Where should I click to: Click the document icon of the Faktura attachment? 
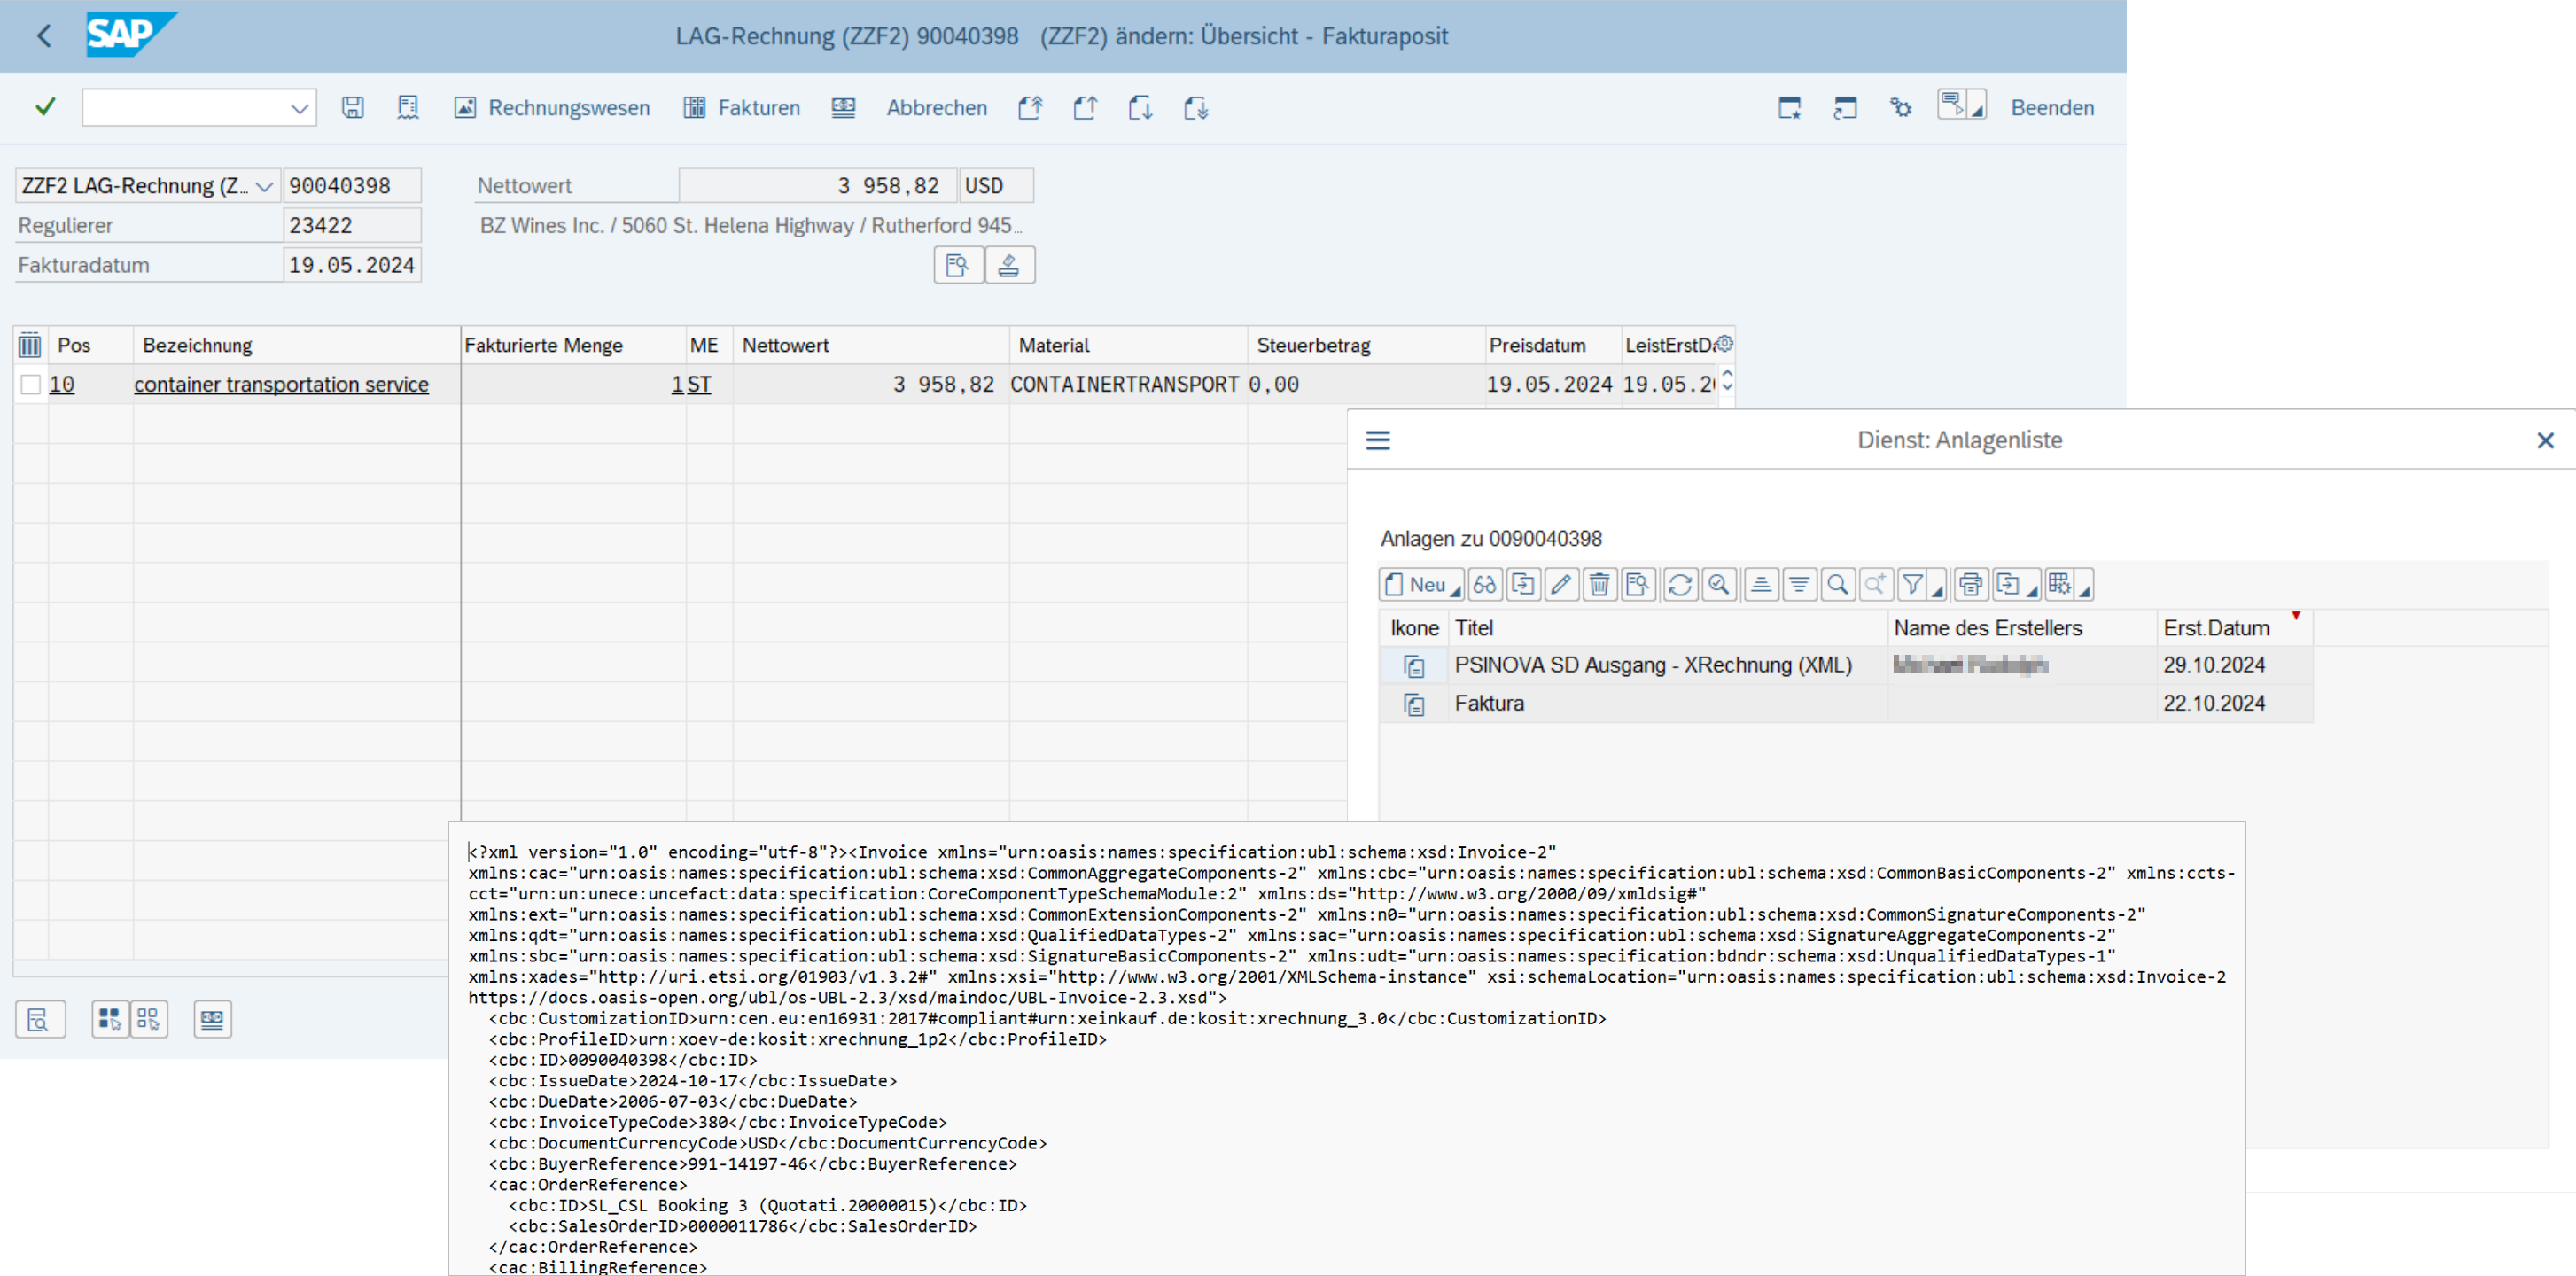click(x=1414, y=705)
